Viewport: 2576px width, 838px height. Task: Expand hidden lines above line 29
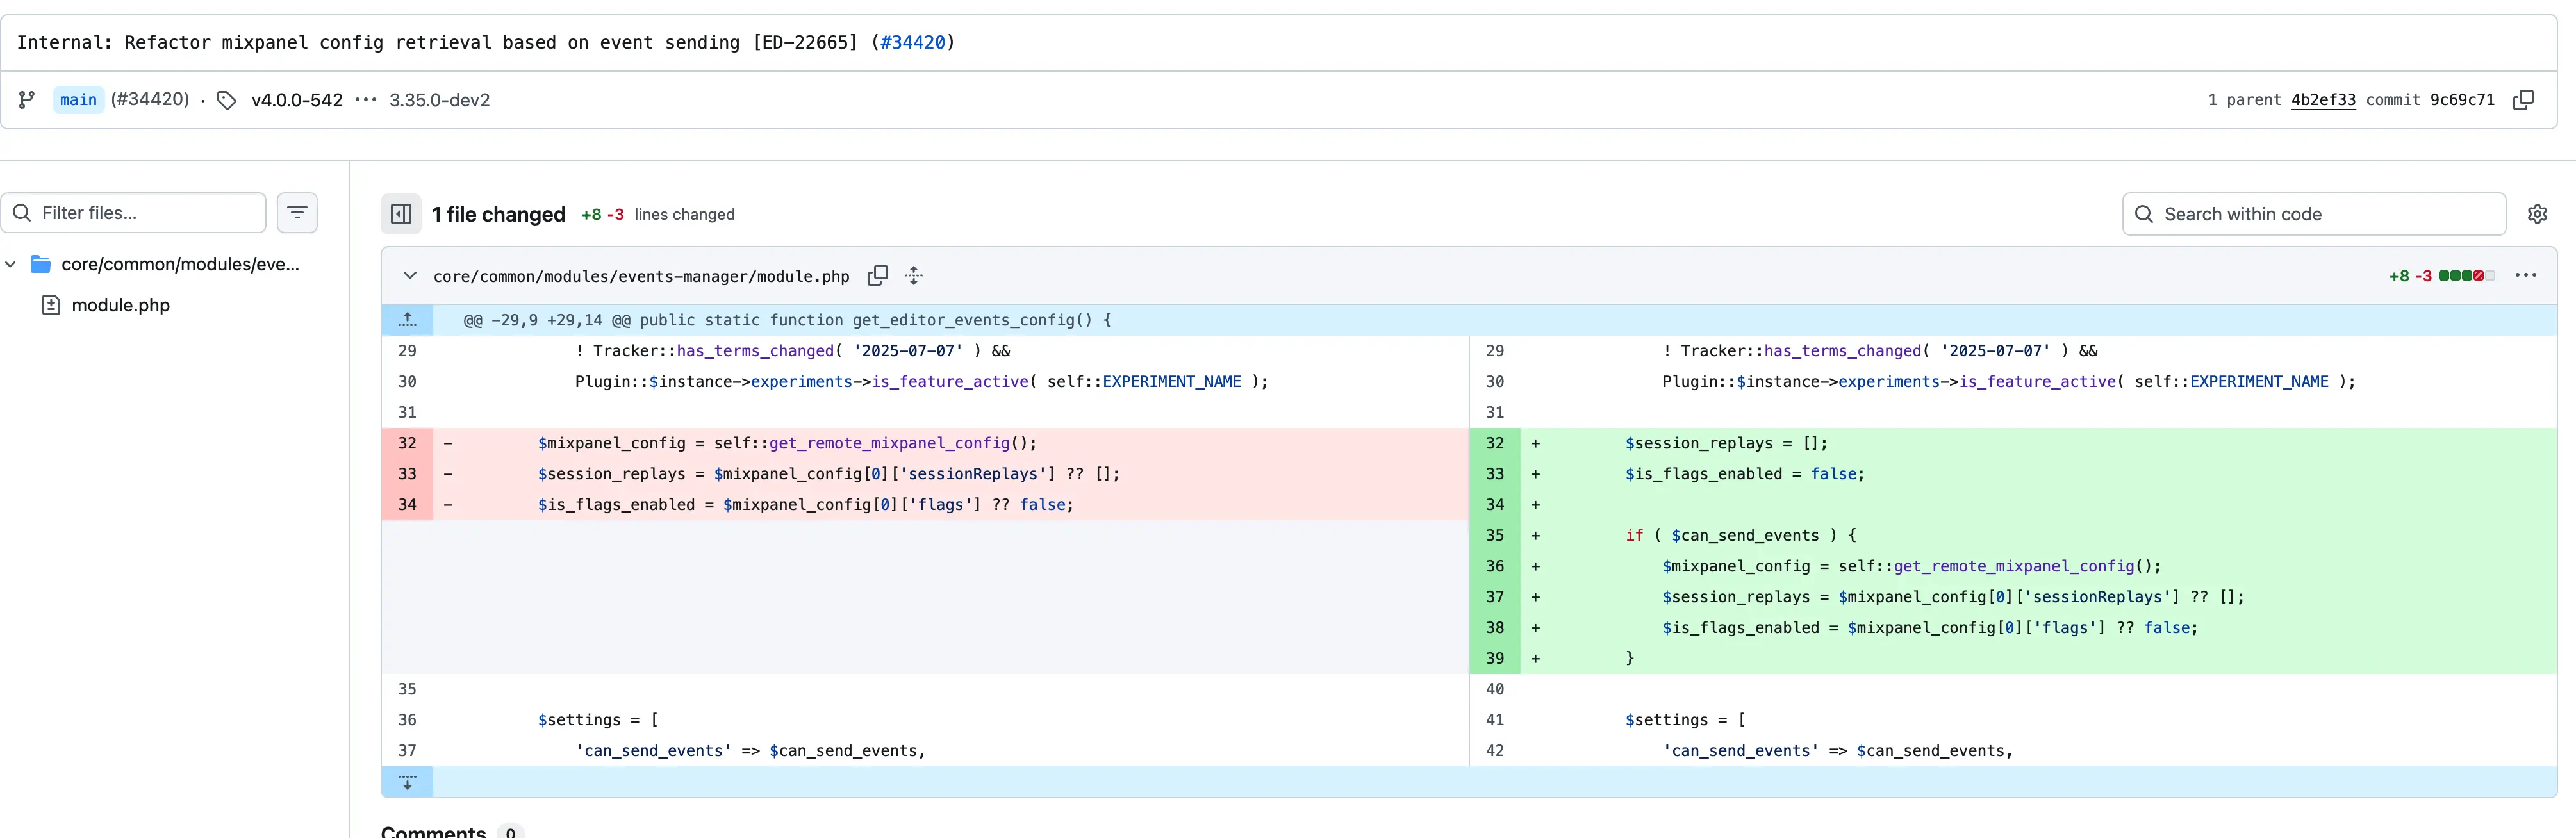click(x=407, y=320)
